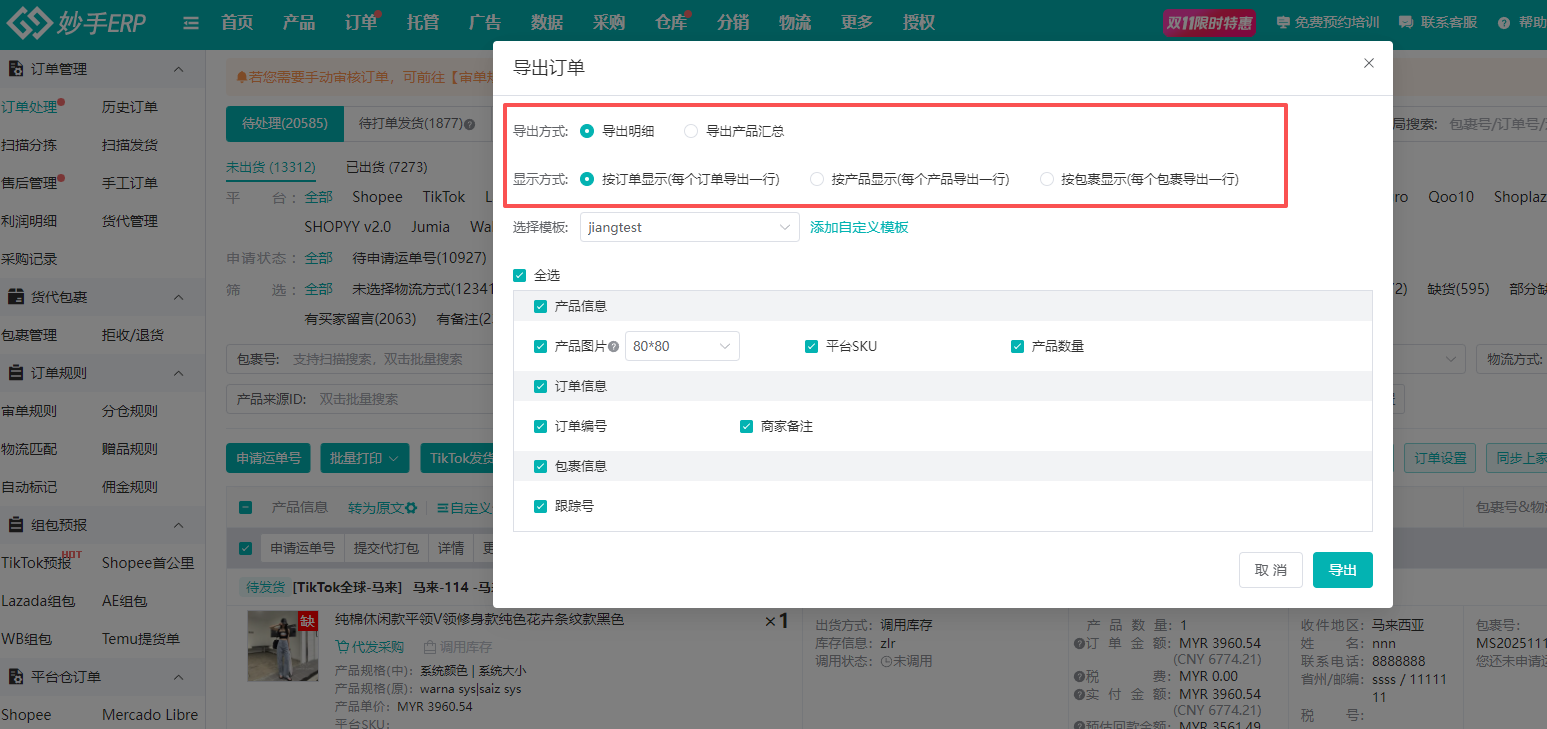This screenshot has width=1547, height=729.
Task: Select the 导出产品汇总 radio option
Action: [x=690, y=130]
